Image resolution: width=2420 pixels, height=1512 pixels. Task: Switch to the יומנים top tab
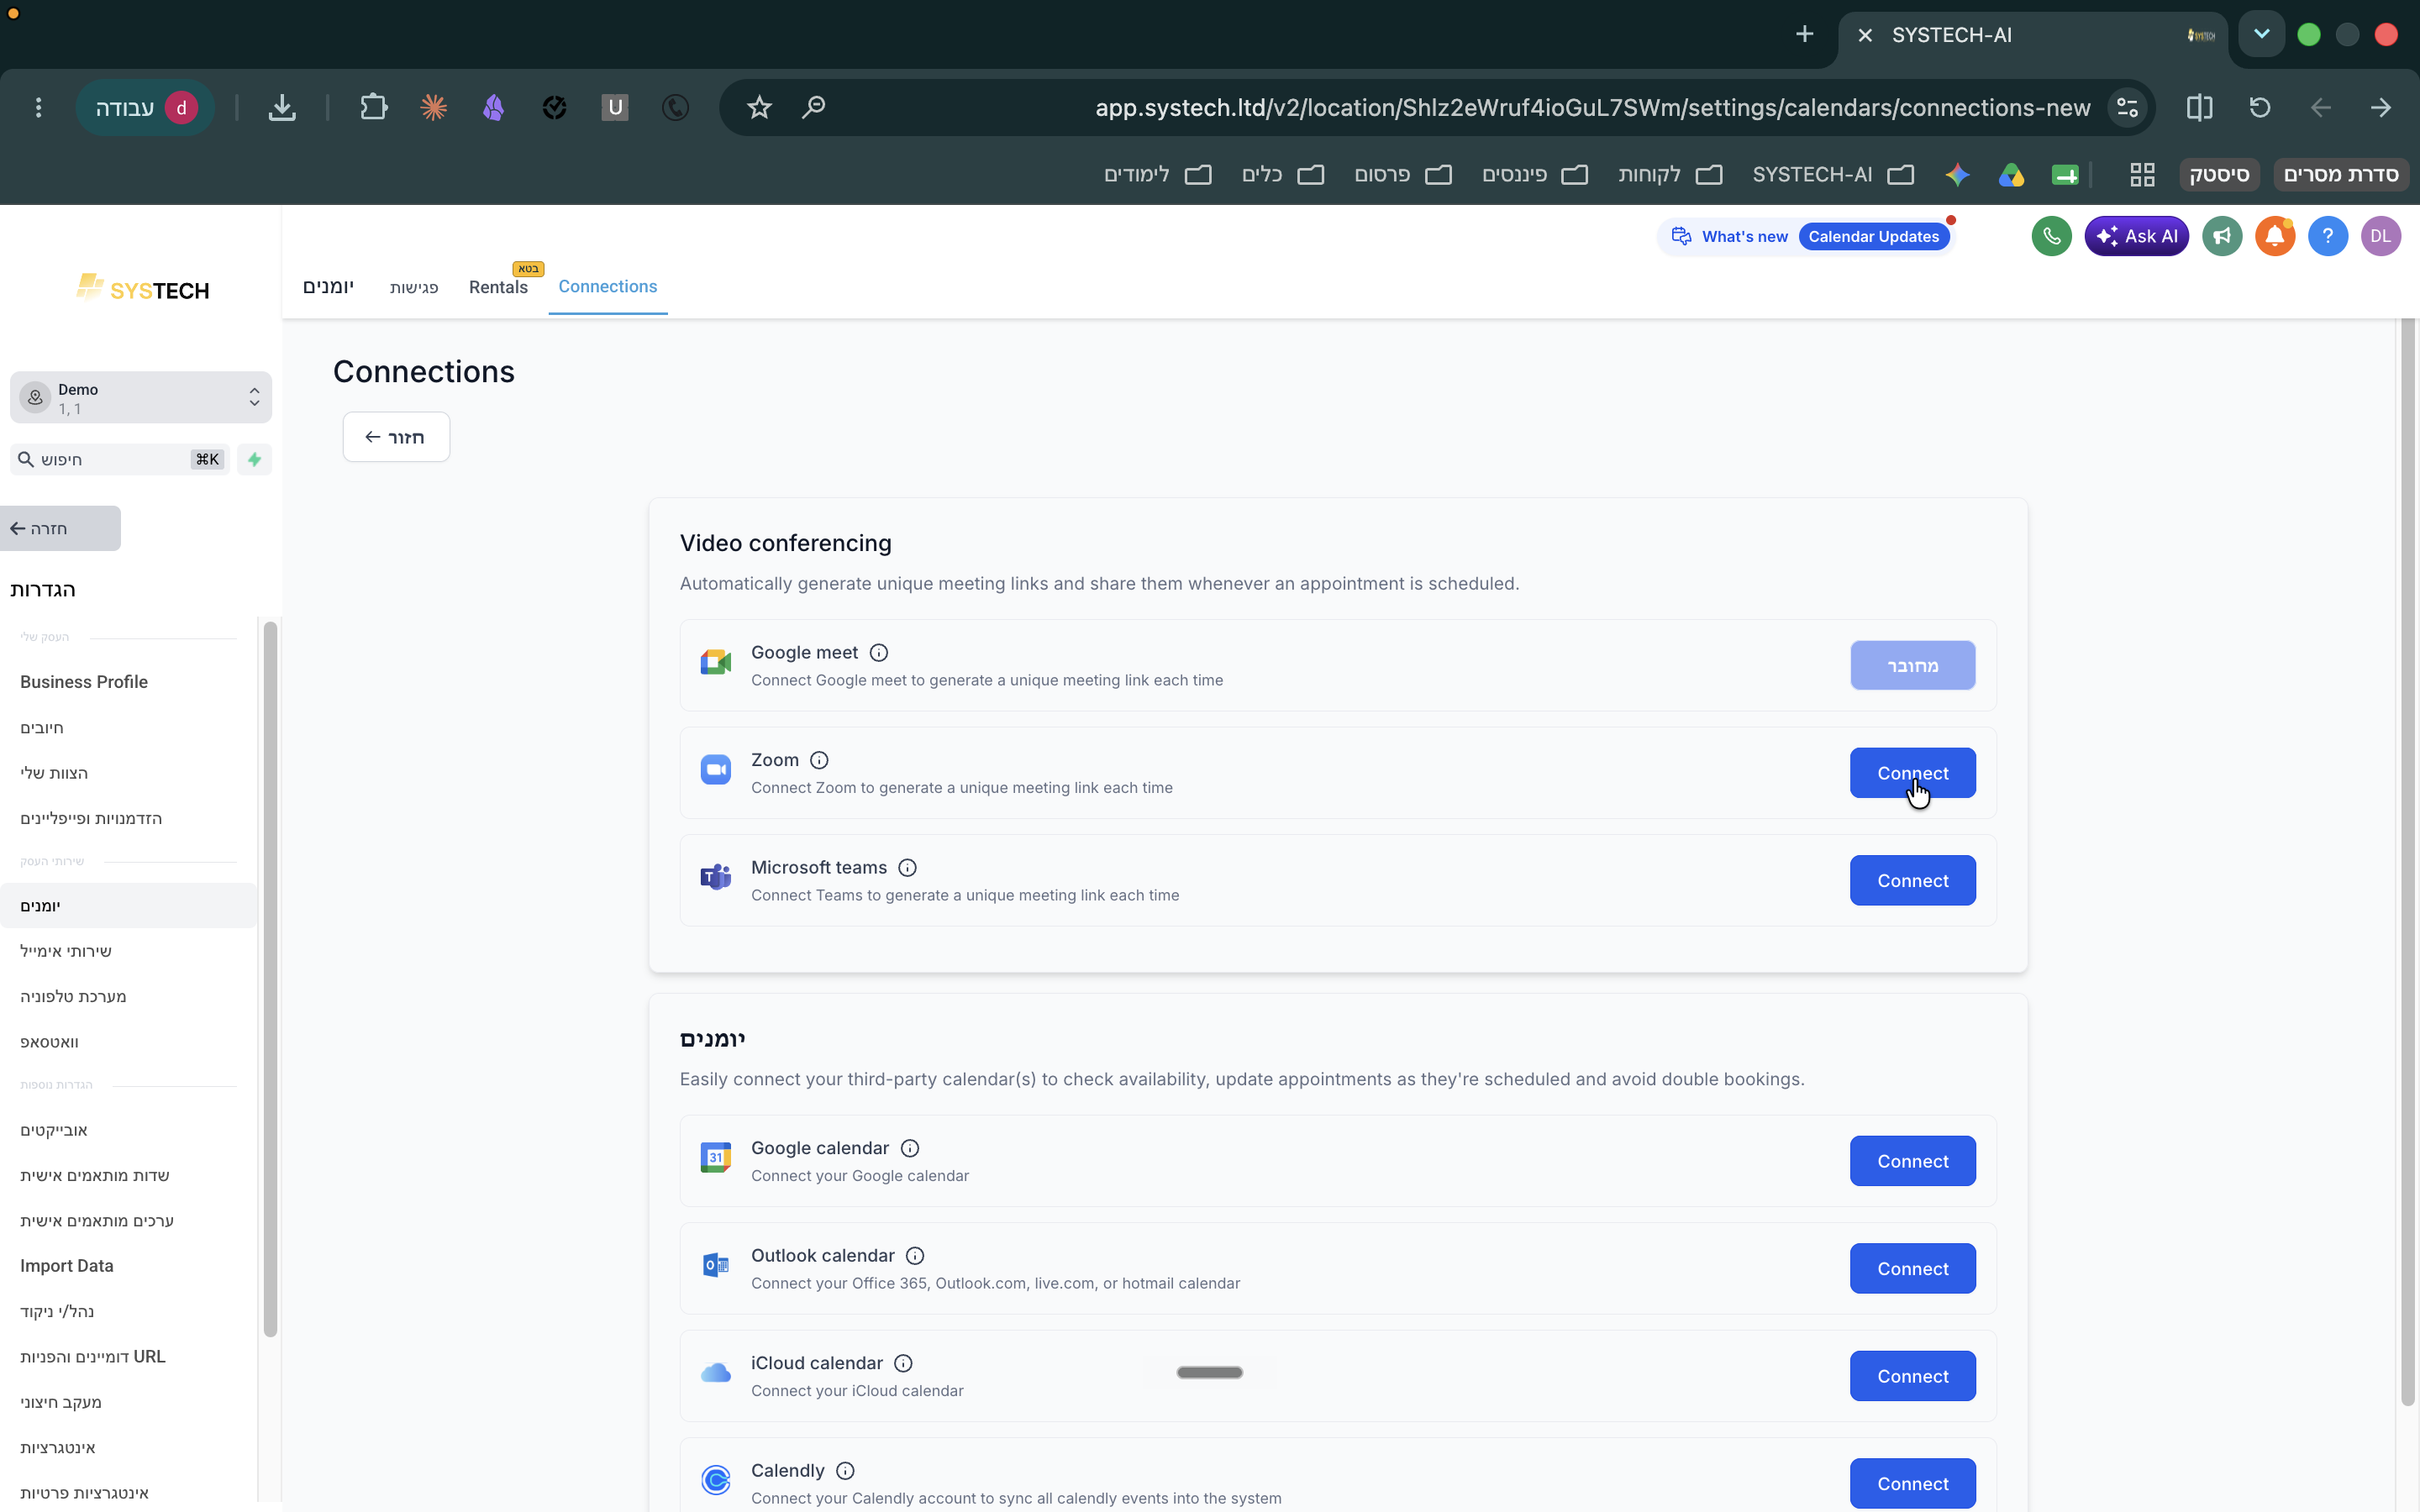point(328,287)
